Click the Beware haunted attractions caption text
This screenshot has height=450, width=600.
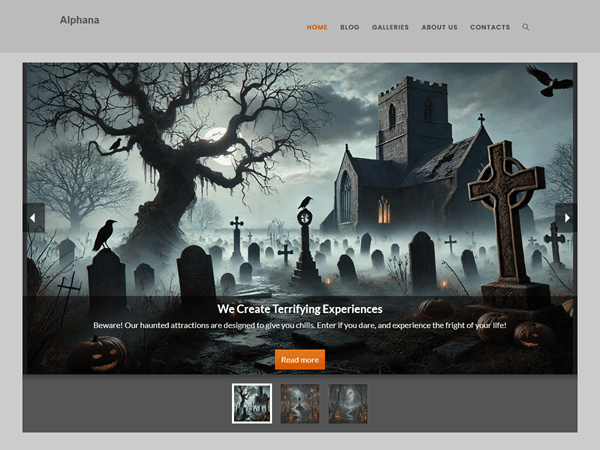[300, 325]
